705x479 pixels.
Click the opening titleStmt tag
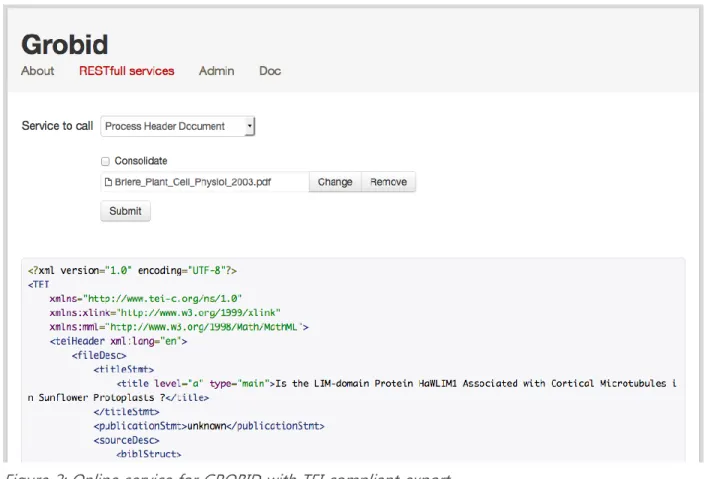[x=124, y=369]
